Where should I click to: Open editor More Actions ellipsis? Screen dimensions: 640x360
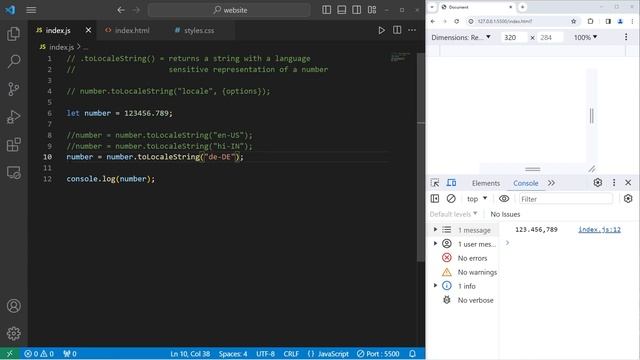point(412,30)
